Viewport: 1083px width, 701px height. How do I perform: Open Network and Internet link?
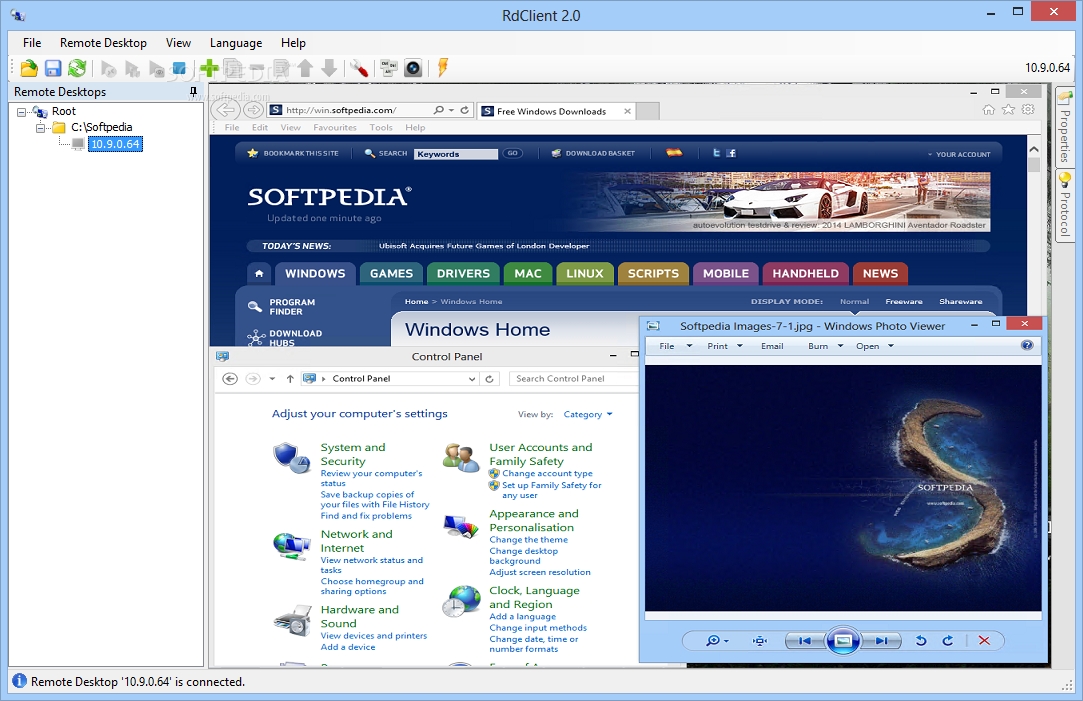(x=356, y=541)
